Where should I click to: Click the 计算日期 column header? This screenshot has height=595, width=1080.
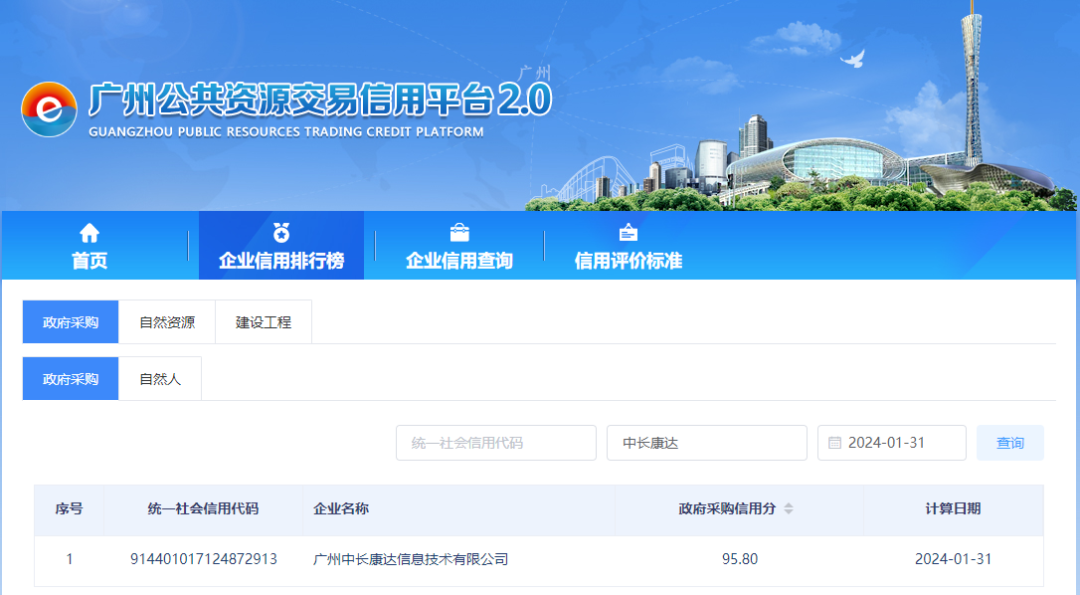click(x=952, y=509)
